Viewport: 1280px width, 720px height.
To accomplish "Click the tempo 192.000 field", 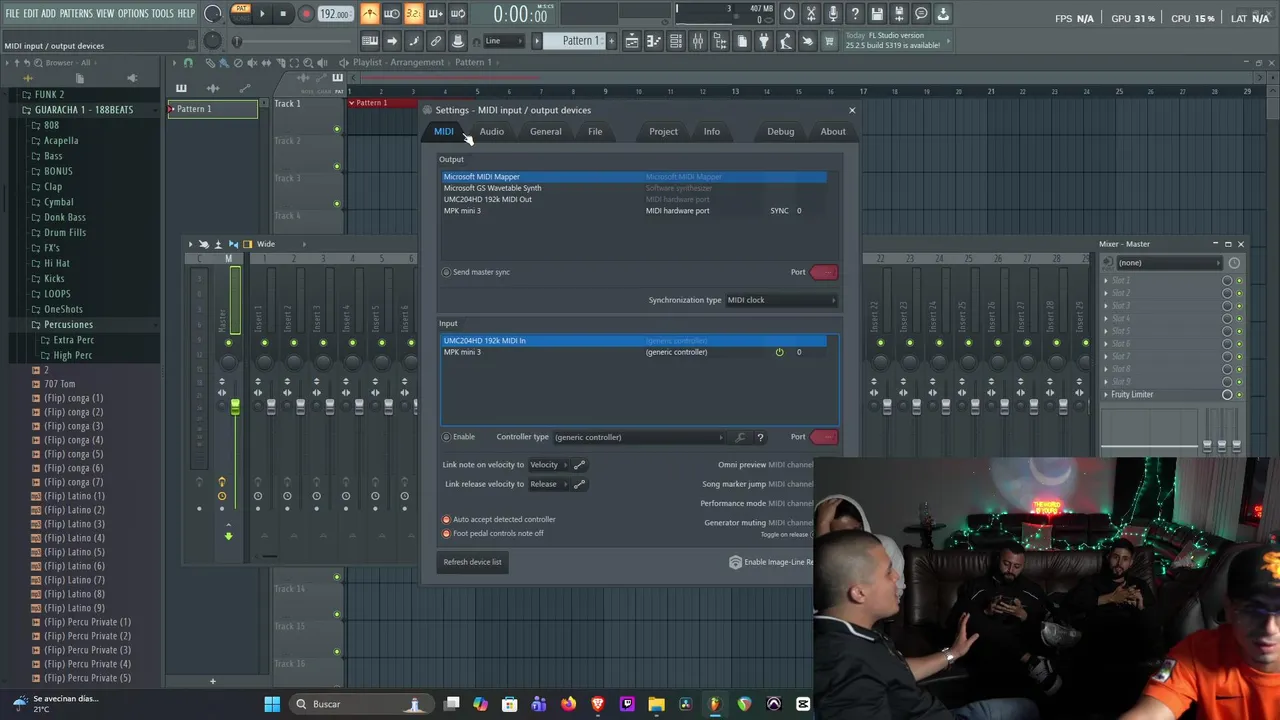I will [x=335, y=14].
